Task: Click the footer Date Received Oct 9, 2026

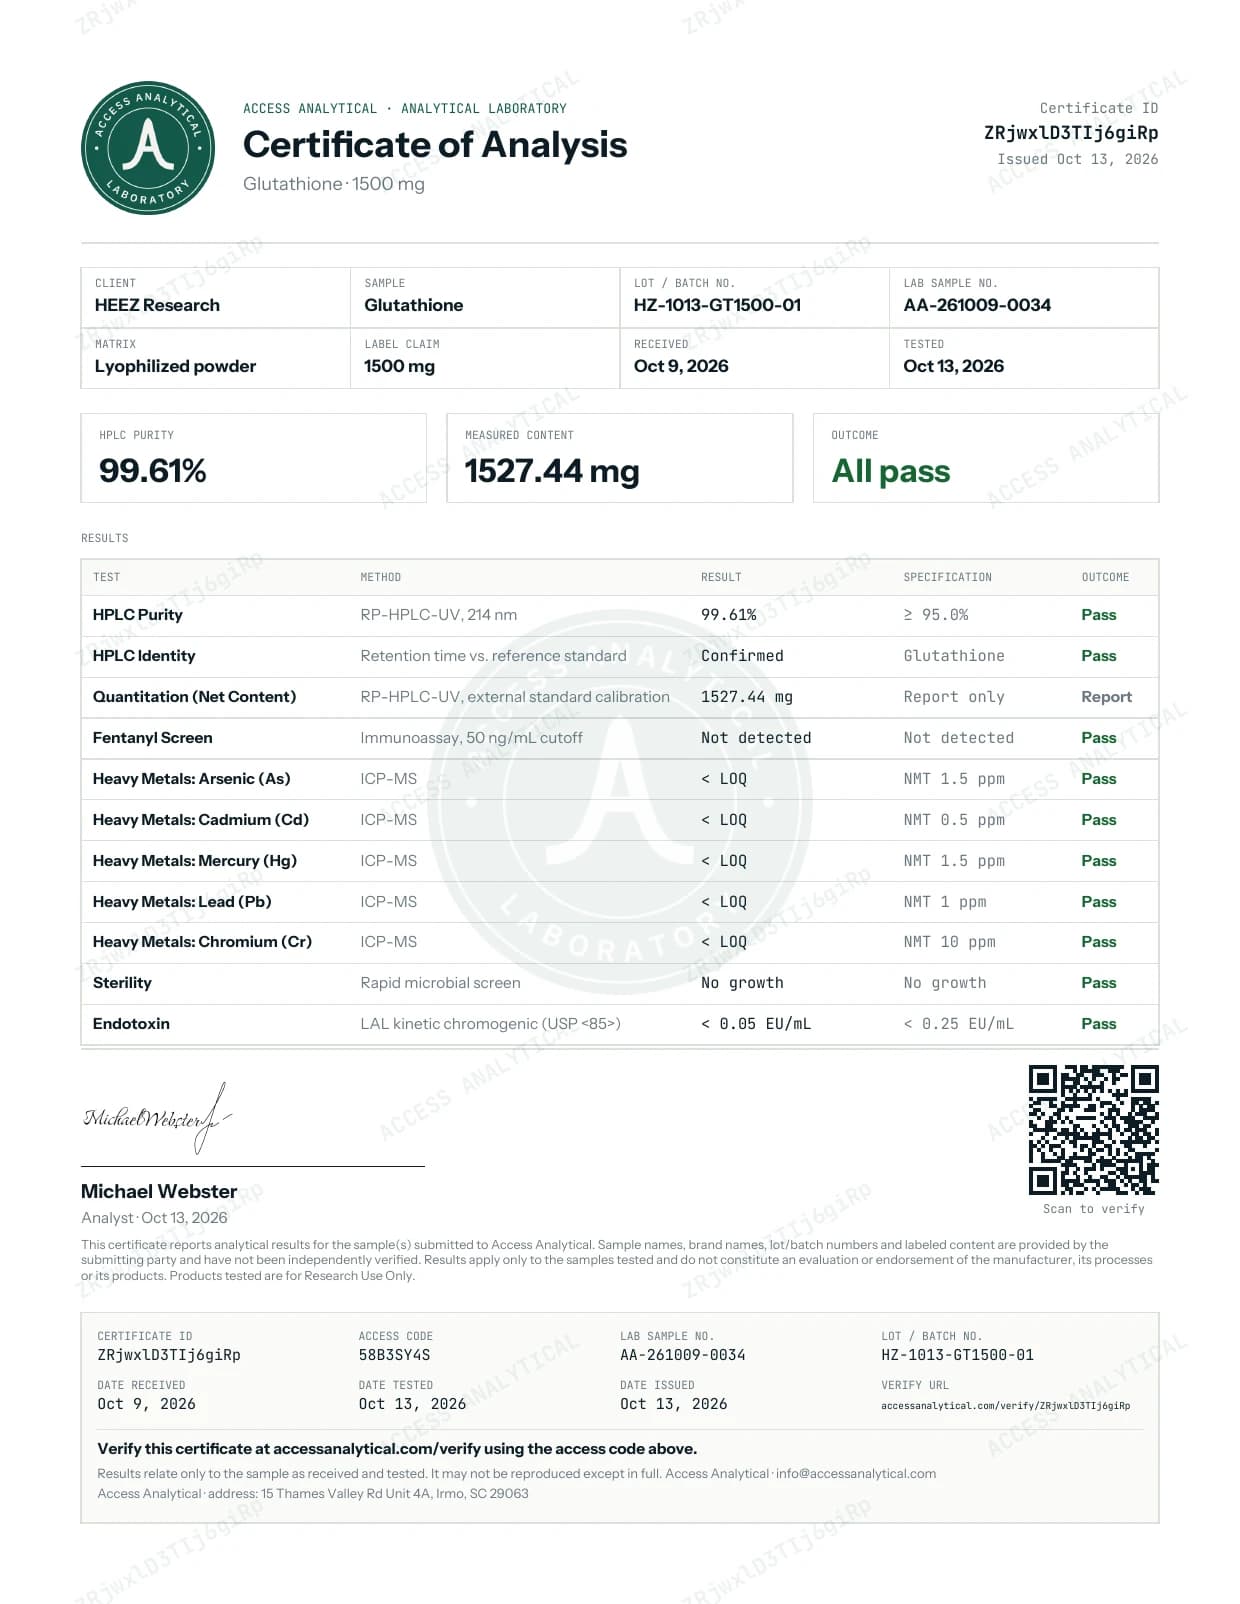Action: pos(146,1404)
